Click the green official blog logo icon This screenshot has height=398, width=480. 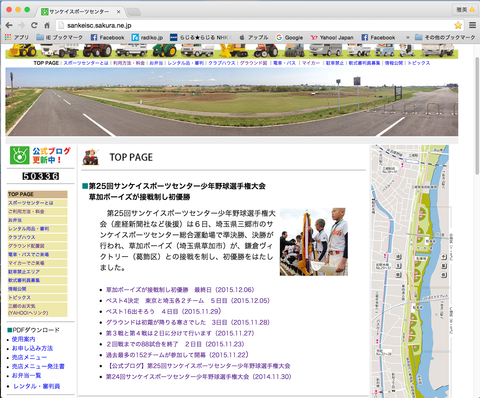tap(19, 155)
